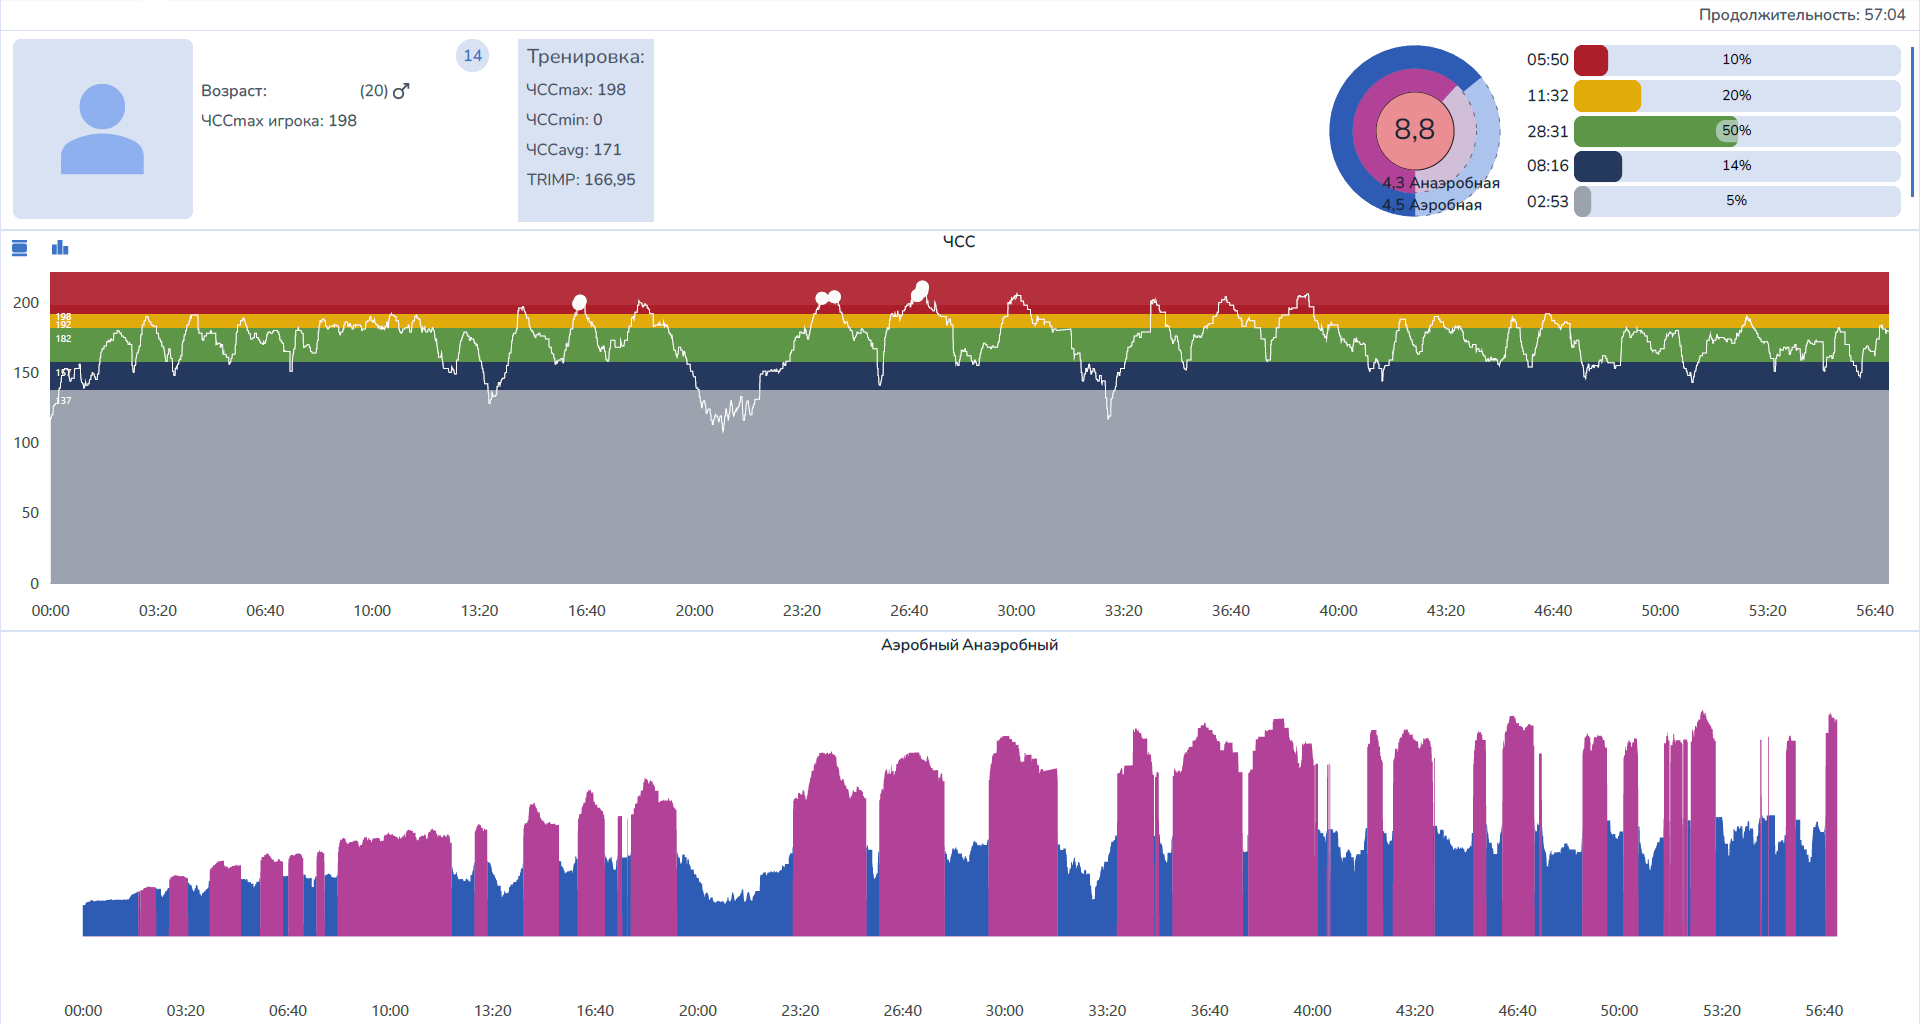This screenshot has height=1024, width=1920.
Task: Click the vertical scrollbar beside zone bars
Action: tap(1912, 120)
